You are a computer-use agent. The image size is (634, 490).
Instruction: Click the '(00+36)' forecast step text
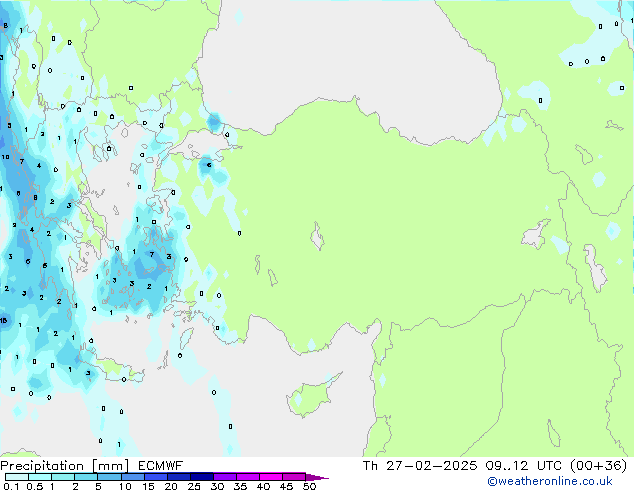click(x=598, y=466)
